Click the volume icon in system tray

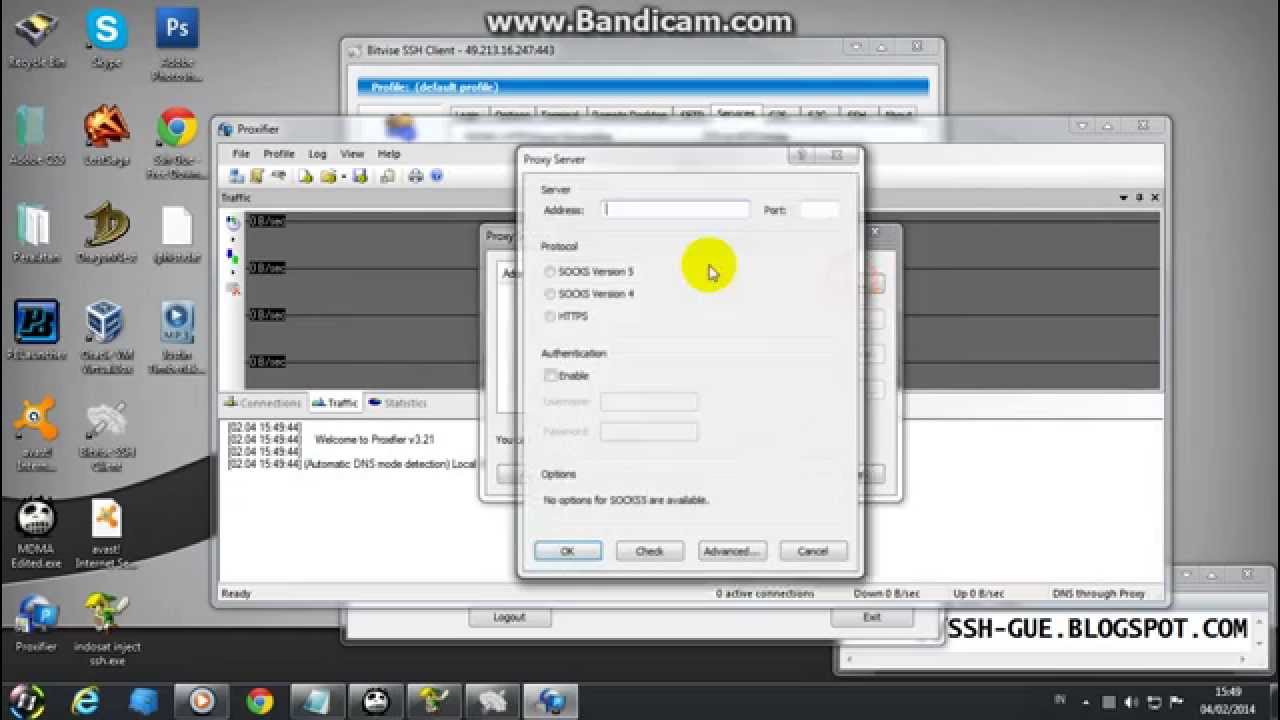(1130, 702)
